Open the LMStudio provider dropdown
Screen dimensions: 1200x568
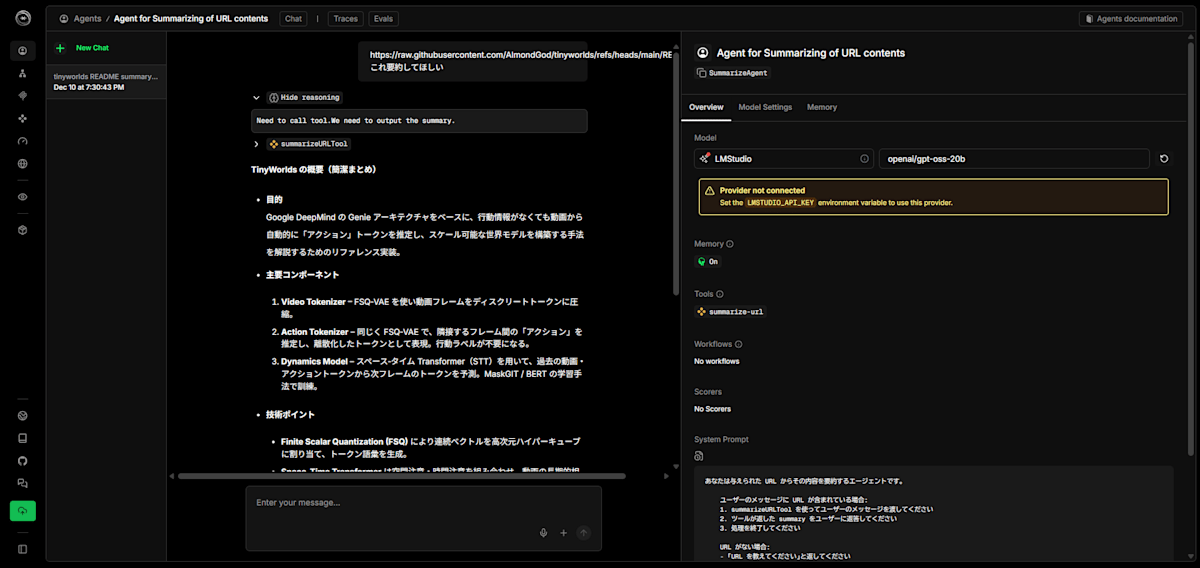point(784,158)
